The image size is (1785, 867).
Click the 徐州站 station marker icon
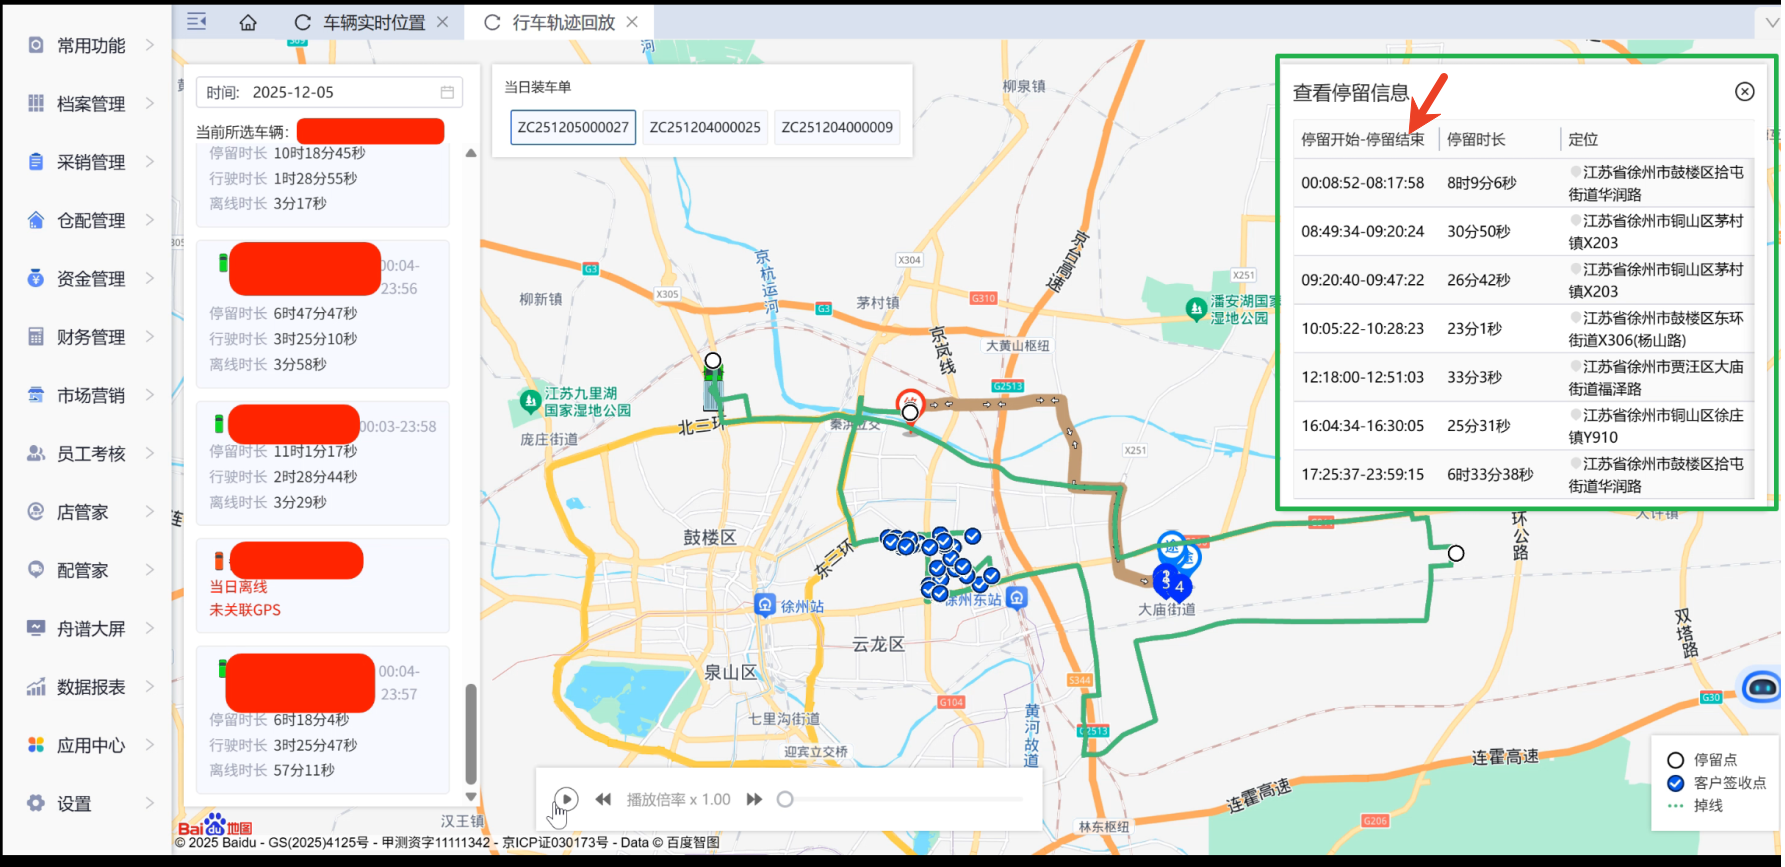click(765, 605)
